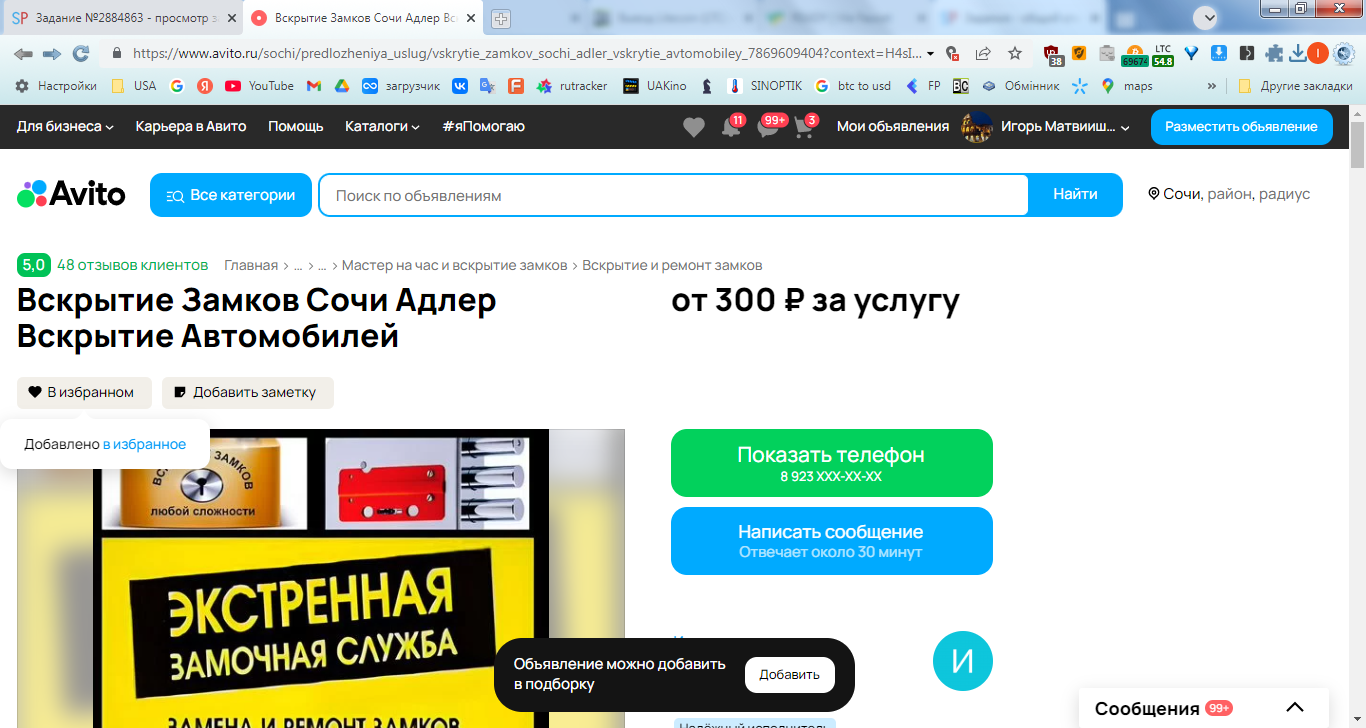Viewport: 1366px width, 728px height.
Task: Click Сочи, район, радиус location selector
Action: click(1229, 194)
